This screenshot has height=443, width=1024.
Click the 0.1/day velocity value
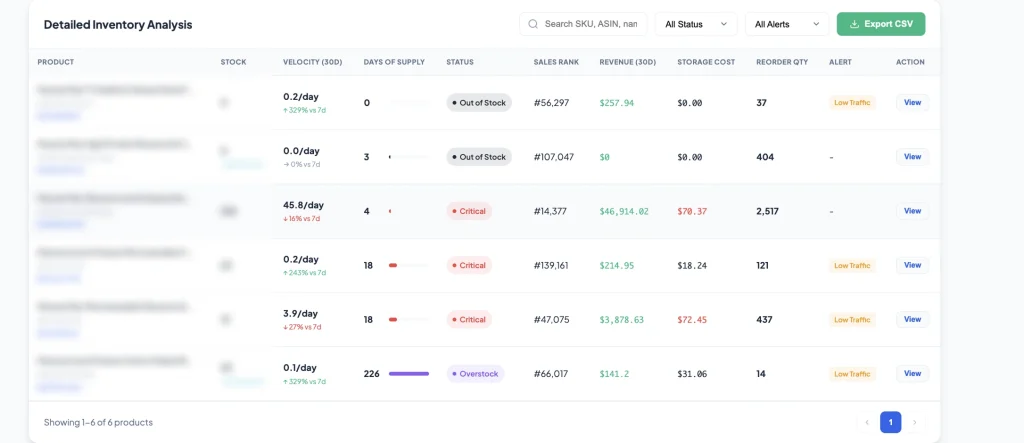[300, 368]
